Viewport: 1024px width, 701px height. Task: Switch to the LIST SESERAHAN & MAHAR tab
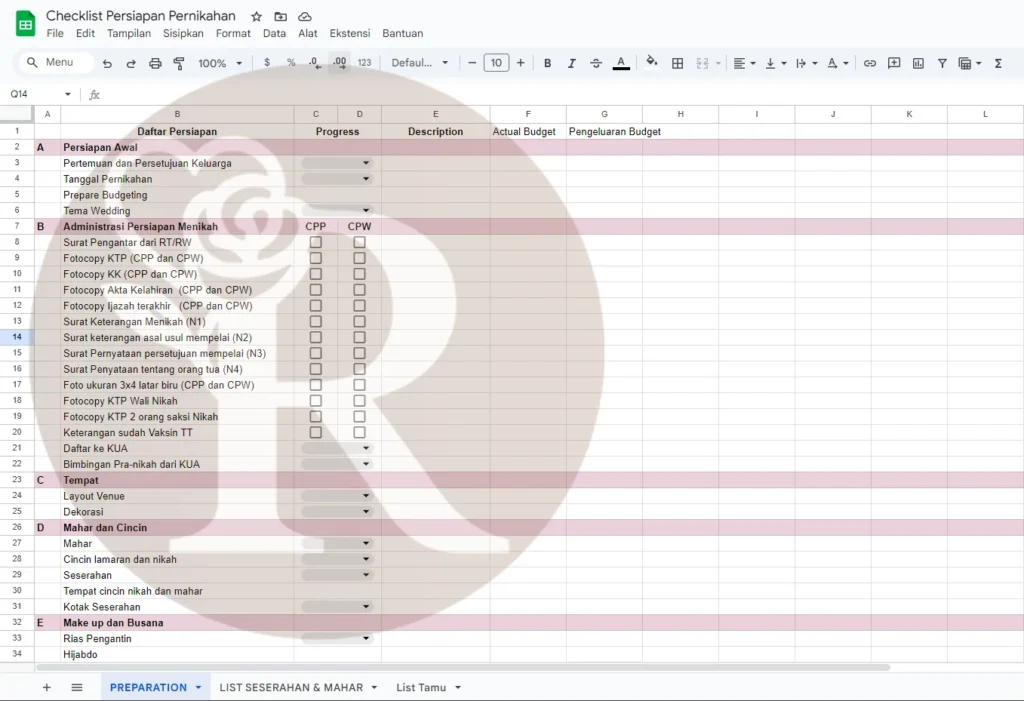290,688
